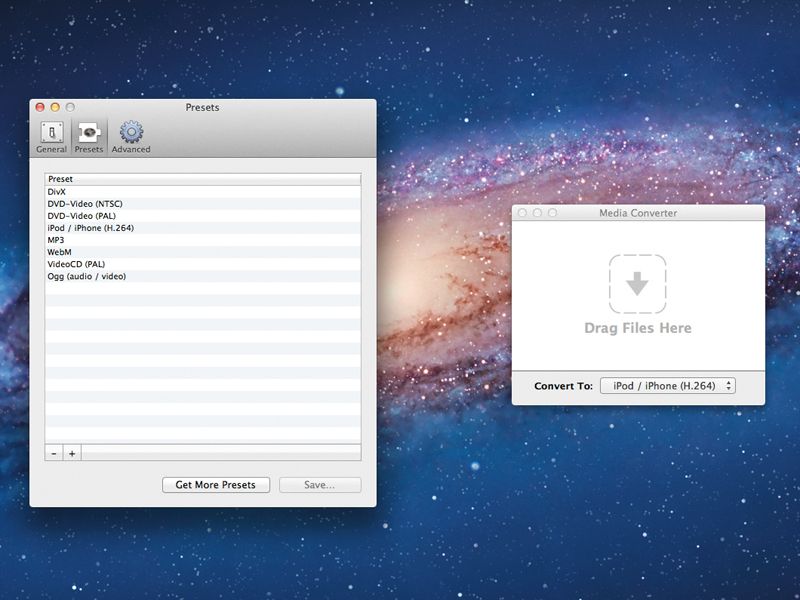800x600 pixels.
Task: Remove a preset with the minus button
Action: 55,453
